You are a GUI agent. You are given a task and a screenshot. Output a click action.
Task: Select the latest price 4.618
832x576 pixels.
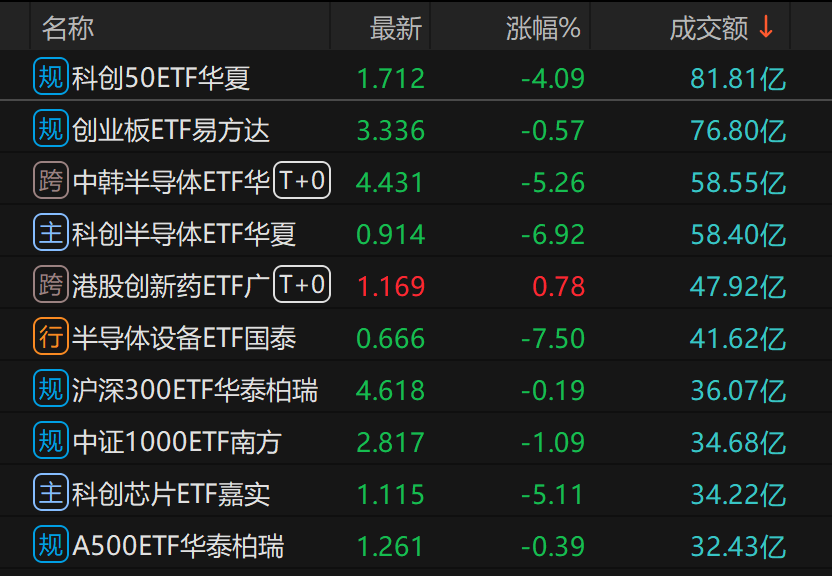390,390
